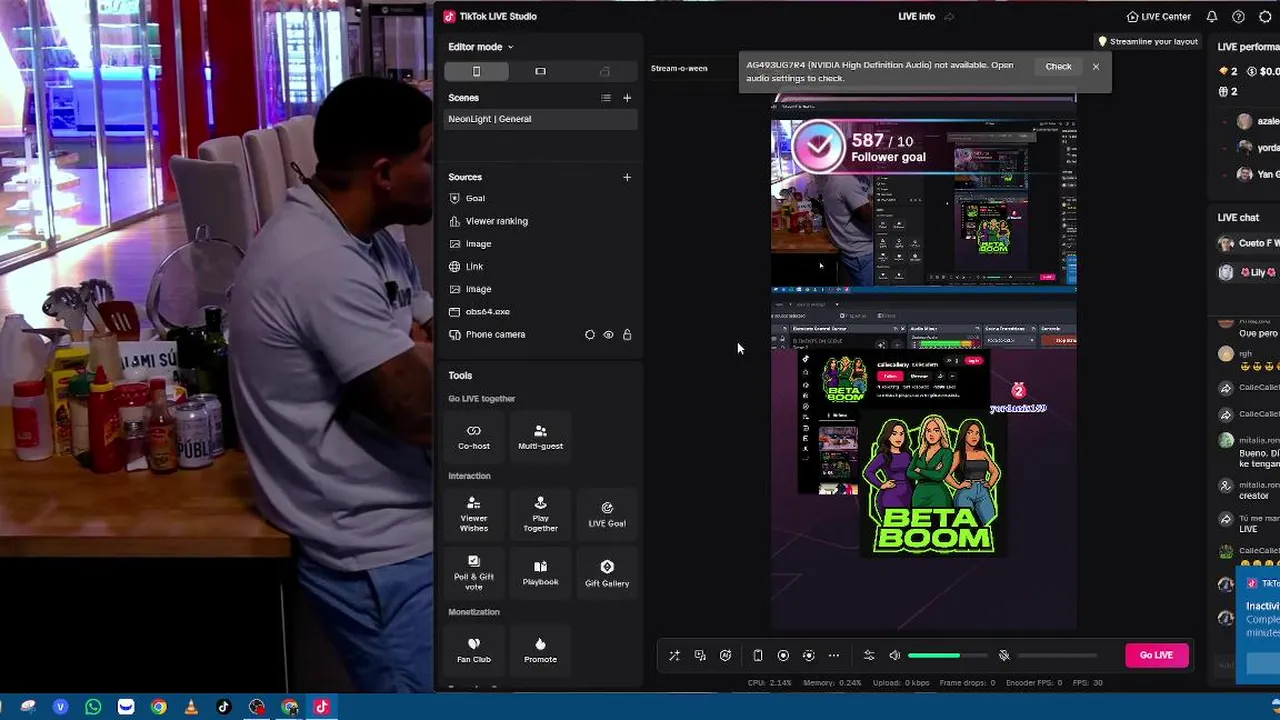
Task: Click Phone camera settings circle icon
Action: coord(590,335)
